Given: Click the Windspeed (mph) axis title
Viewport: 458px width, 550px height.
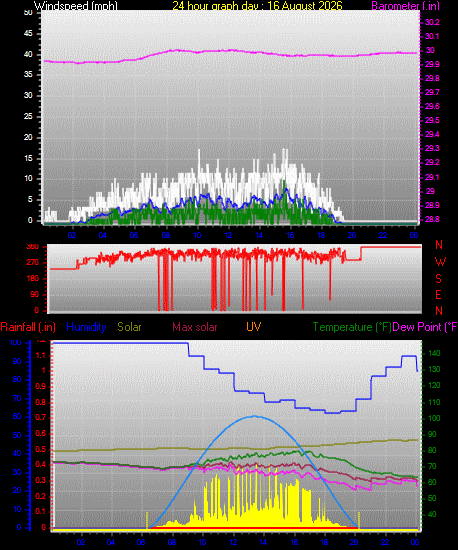Looking at the screenshot, I should [x=75, y=6].
